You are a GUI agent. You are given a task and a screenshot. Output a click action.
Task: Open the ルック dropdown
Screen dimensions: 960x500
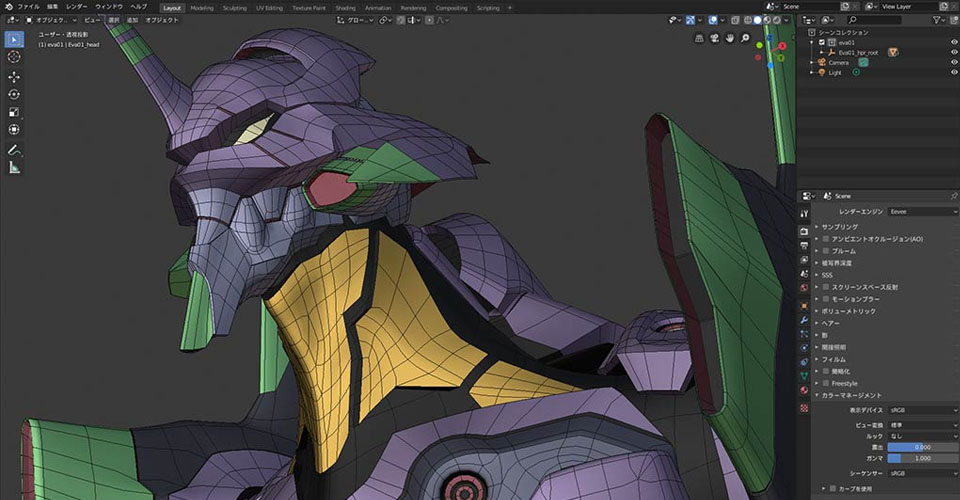tap(923, 436)
